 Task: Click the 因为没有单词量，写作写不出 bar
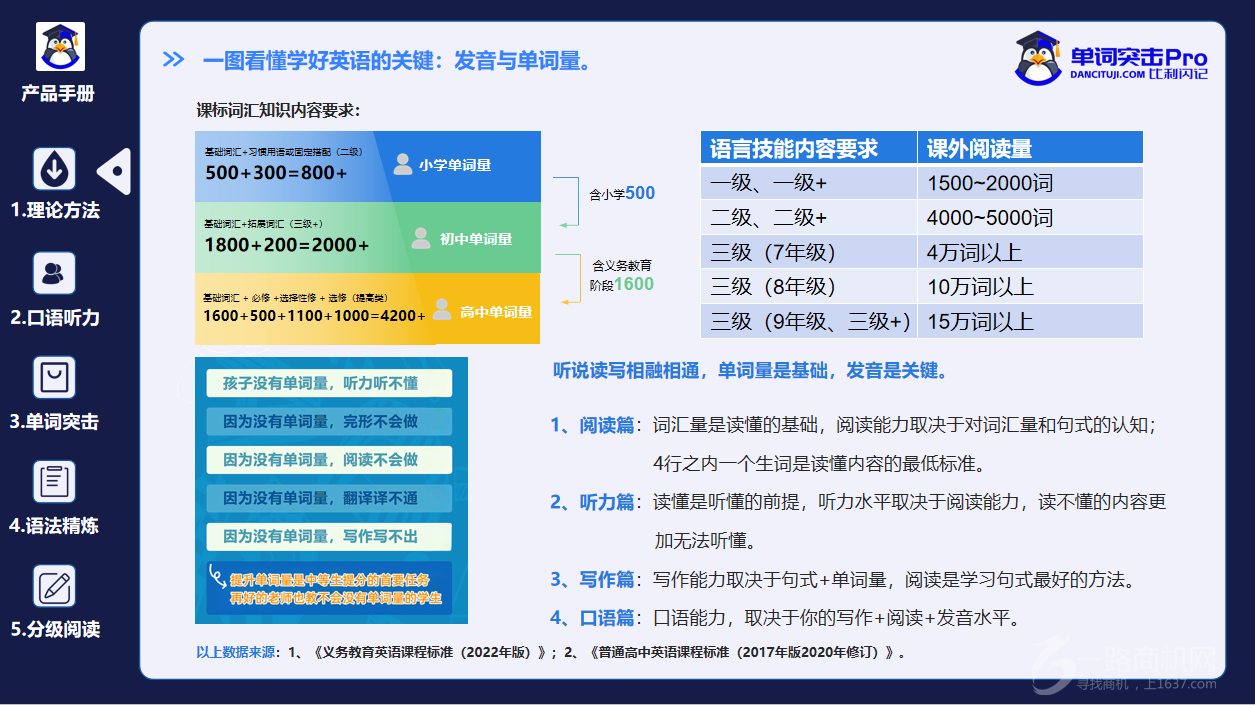coord(329,536)
